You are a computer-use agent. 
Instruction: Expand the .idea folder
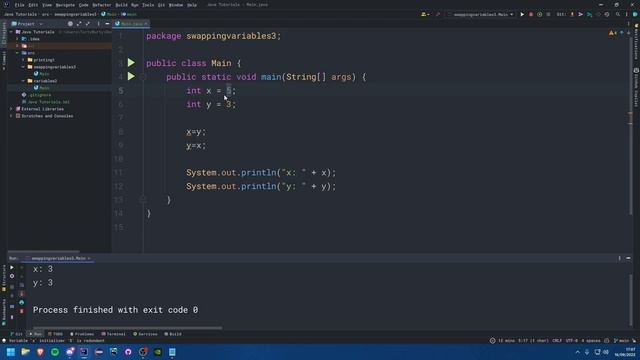(x=18, y=39)
